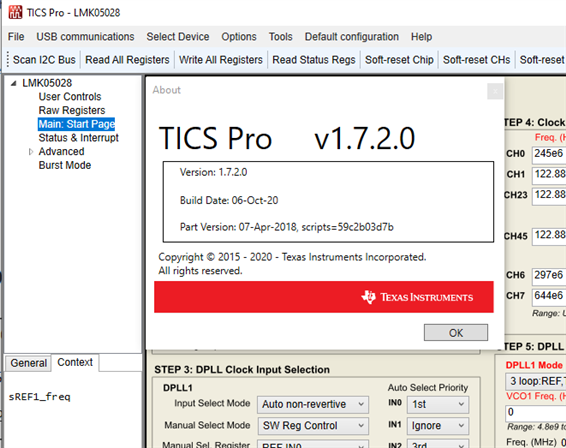This screenshot has width=566, height=448.
Task: Select Burst Mode in the tree
Action: click(x=65, y=165)
